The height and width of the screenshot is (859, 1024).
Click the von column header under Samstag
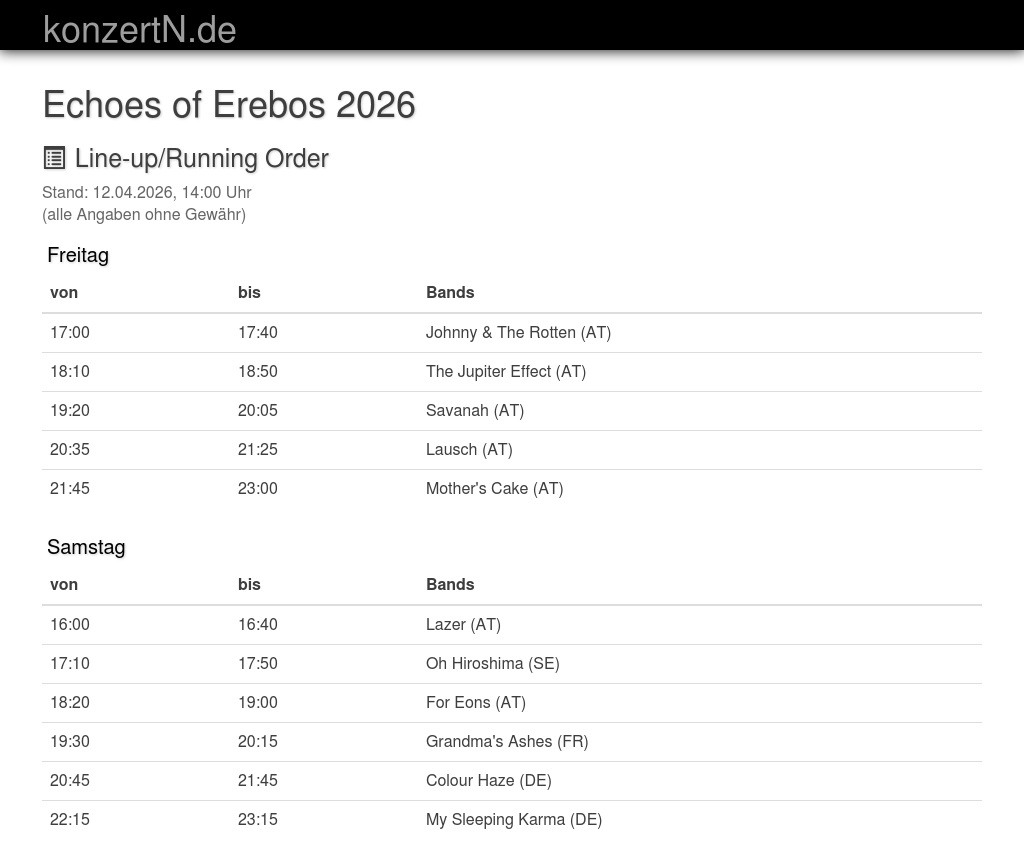[x=64, y=584]
